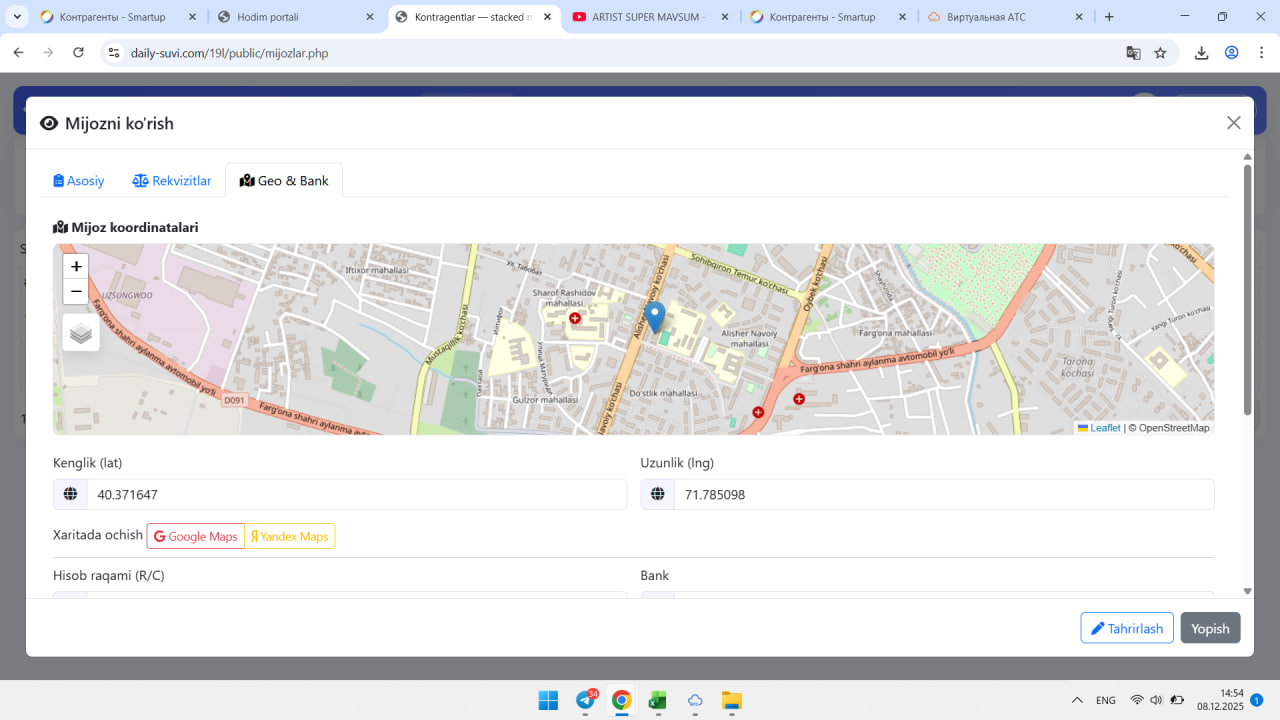Open Excel from the taskbar
The height and width of the screenshot is (720, 1280).
coord(658,700)
